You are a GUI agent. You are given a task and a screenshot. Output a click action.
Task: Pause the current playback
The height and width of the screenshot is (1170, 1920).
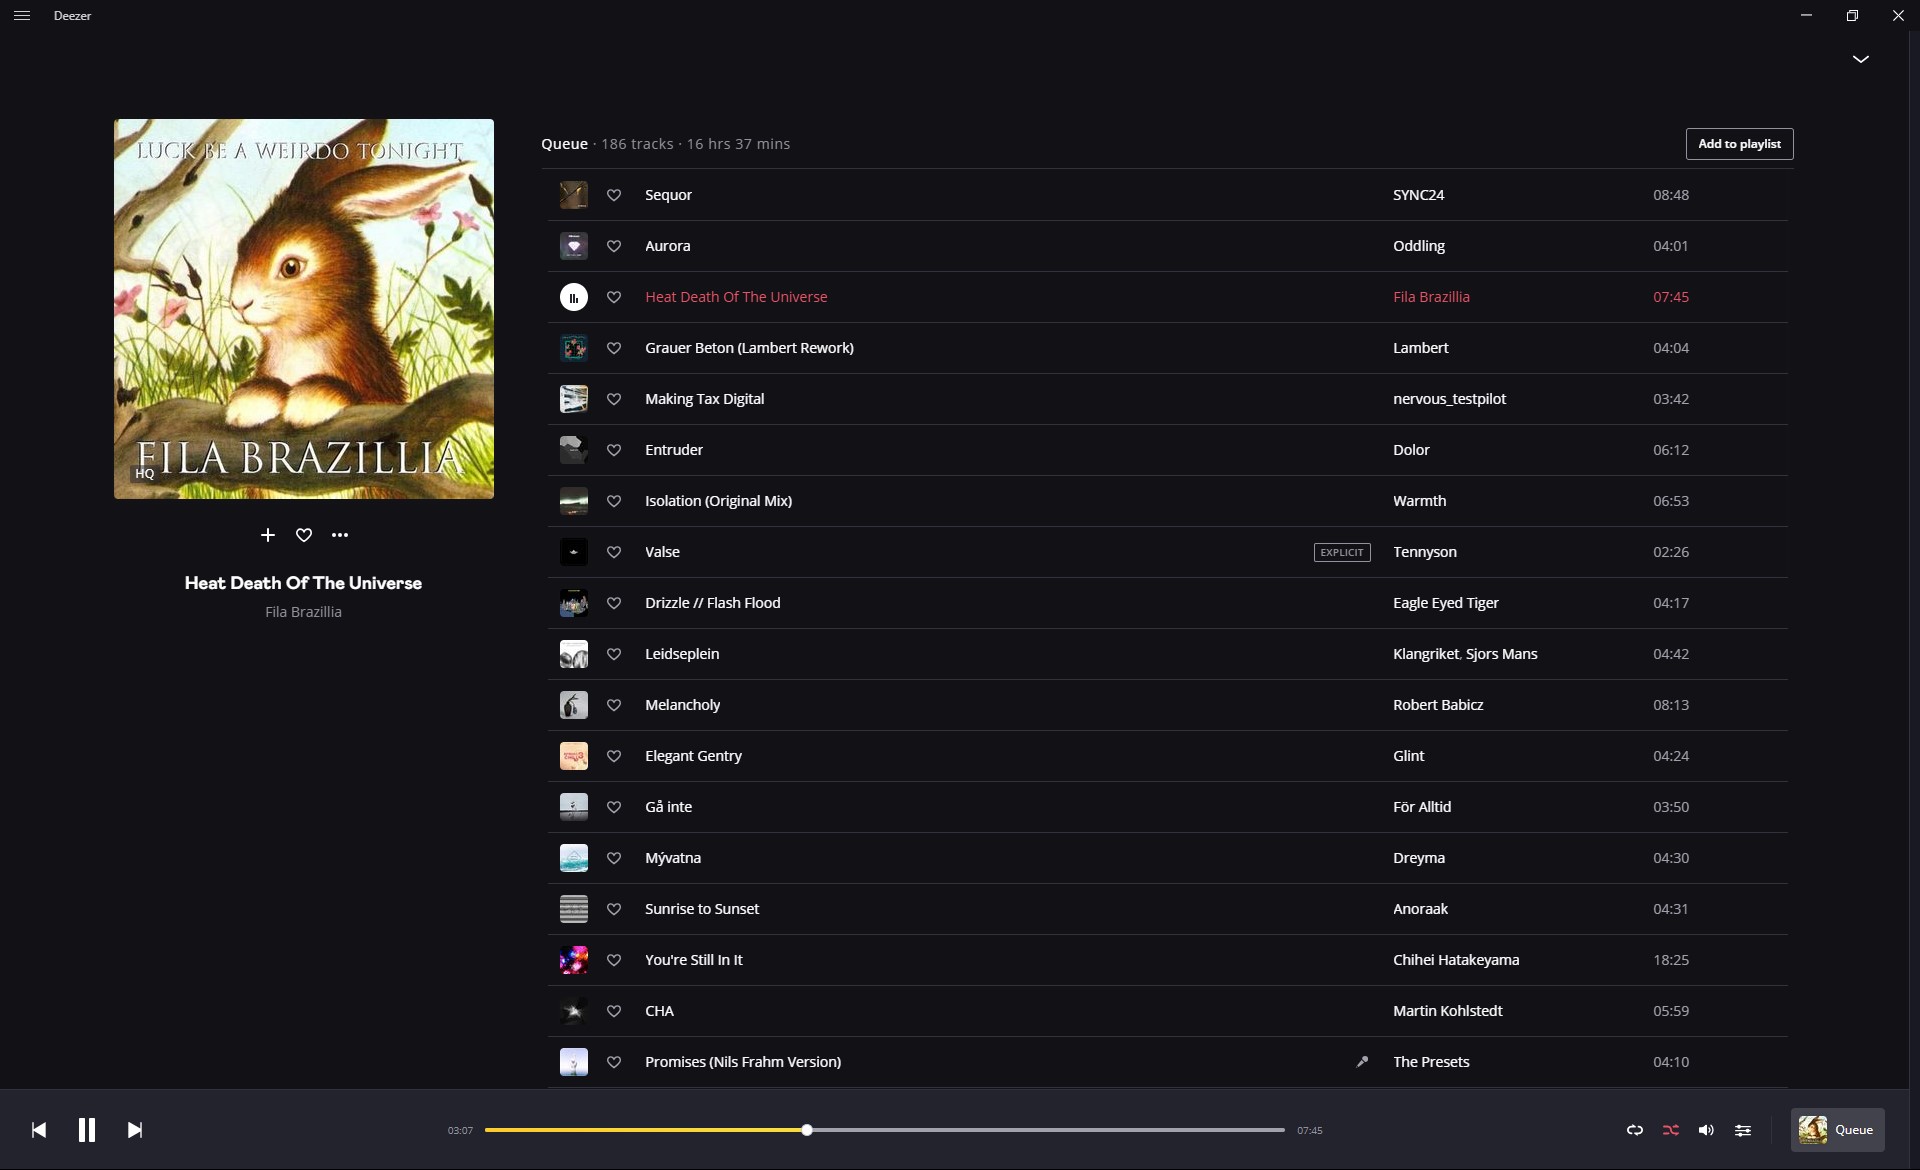pos(87,1130)
